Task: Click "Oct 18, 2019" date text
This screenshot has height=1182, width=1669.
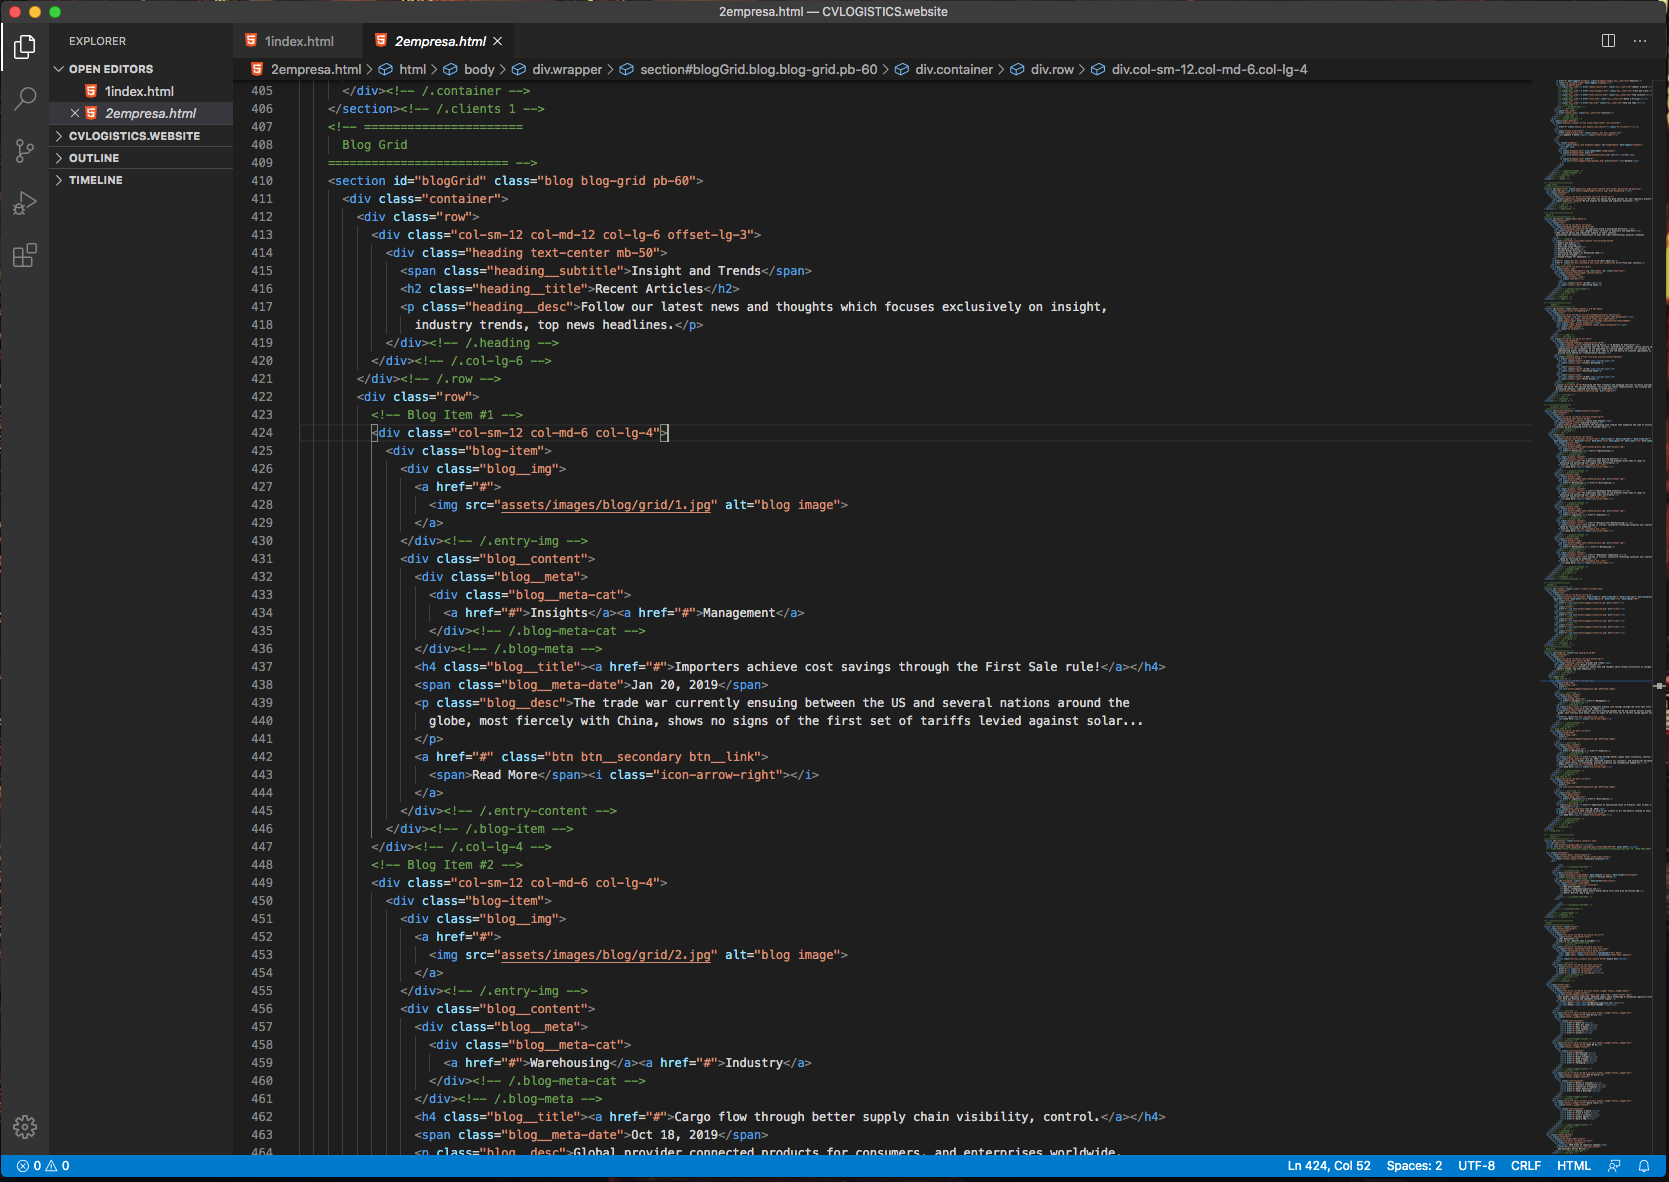Action: click(674, 1135)
